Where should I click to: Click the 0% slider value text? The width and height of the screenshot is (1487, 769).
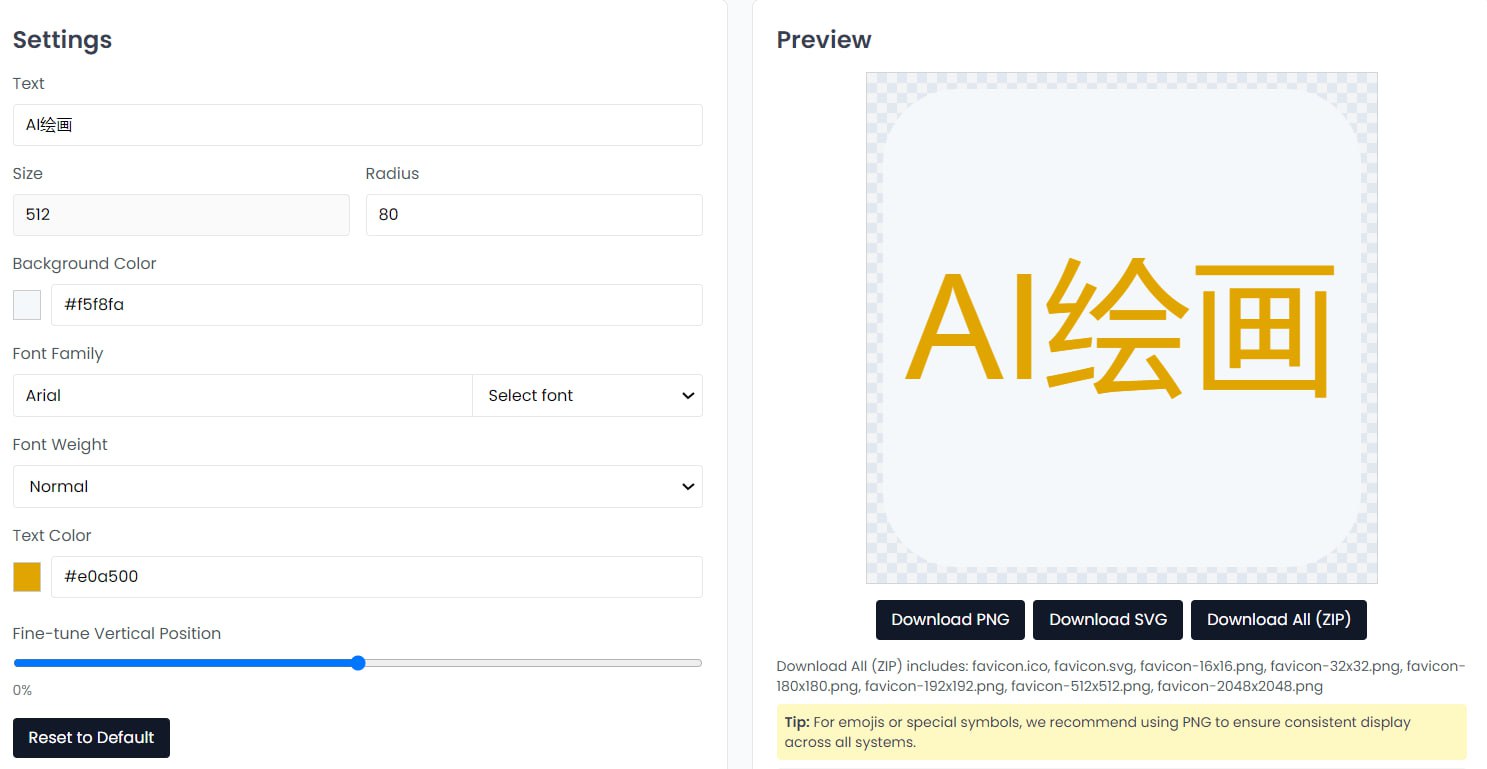tap(23, 690)
